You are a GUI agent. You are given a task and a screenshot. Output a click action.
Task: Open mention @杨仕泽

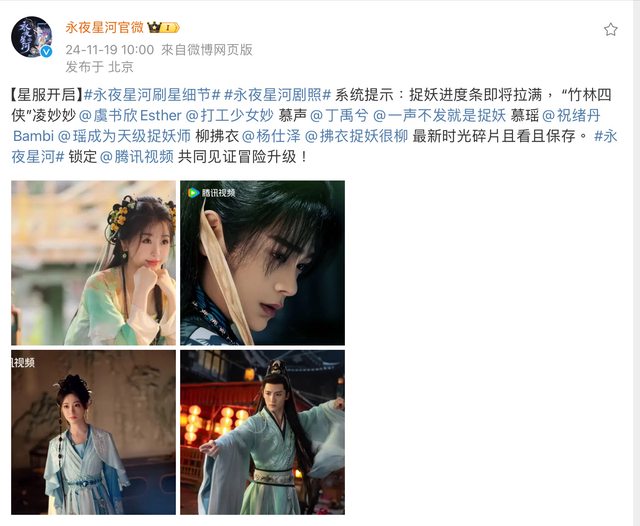pos(271,136)
